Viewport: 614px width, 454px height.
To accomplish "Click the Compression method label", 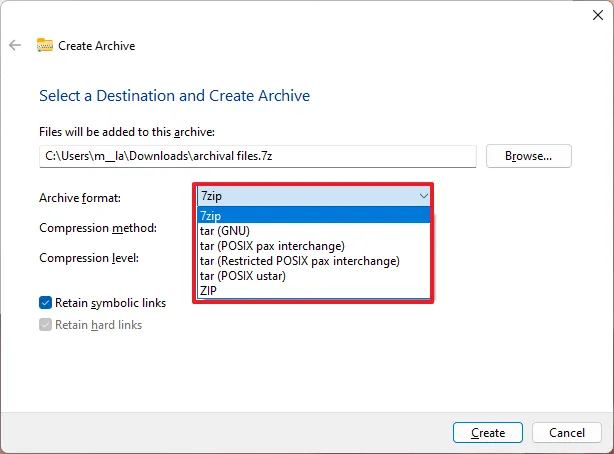I will coord(98,228).
